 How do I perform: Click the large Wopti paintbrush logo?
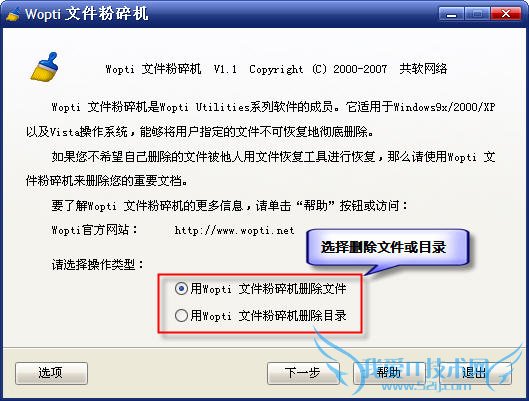coord(45,66)
